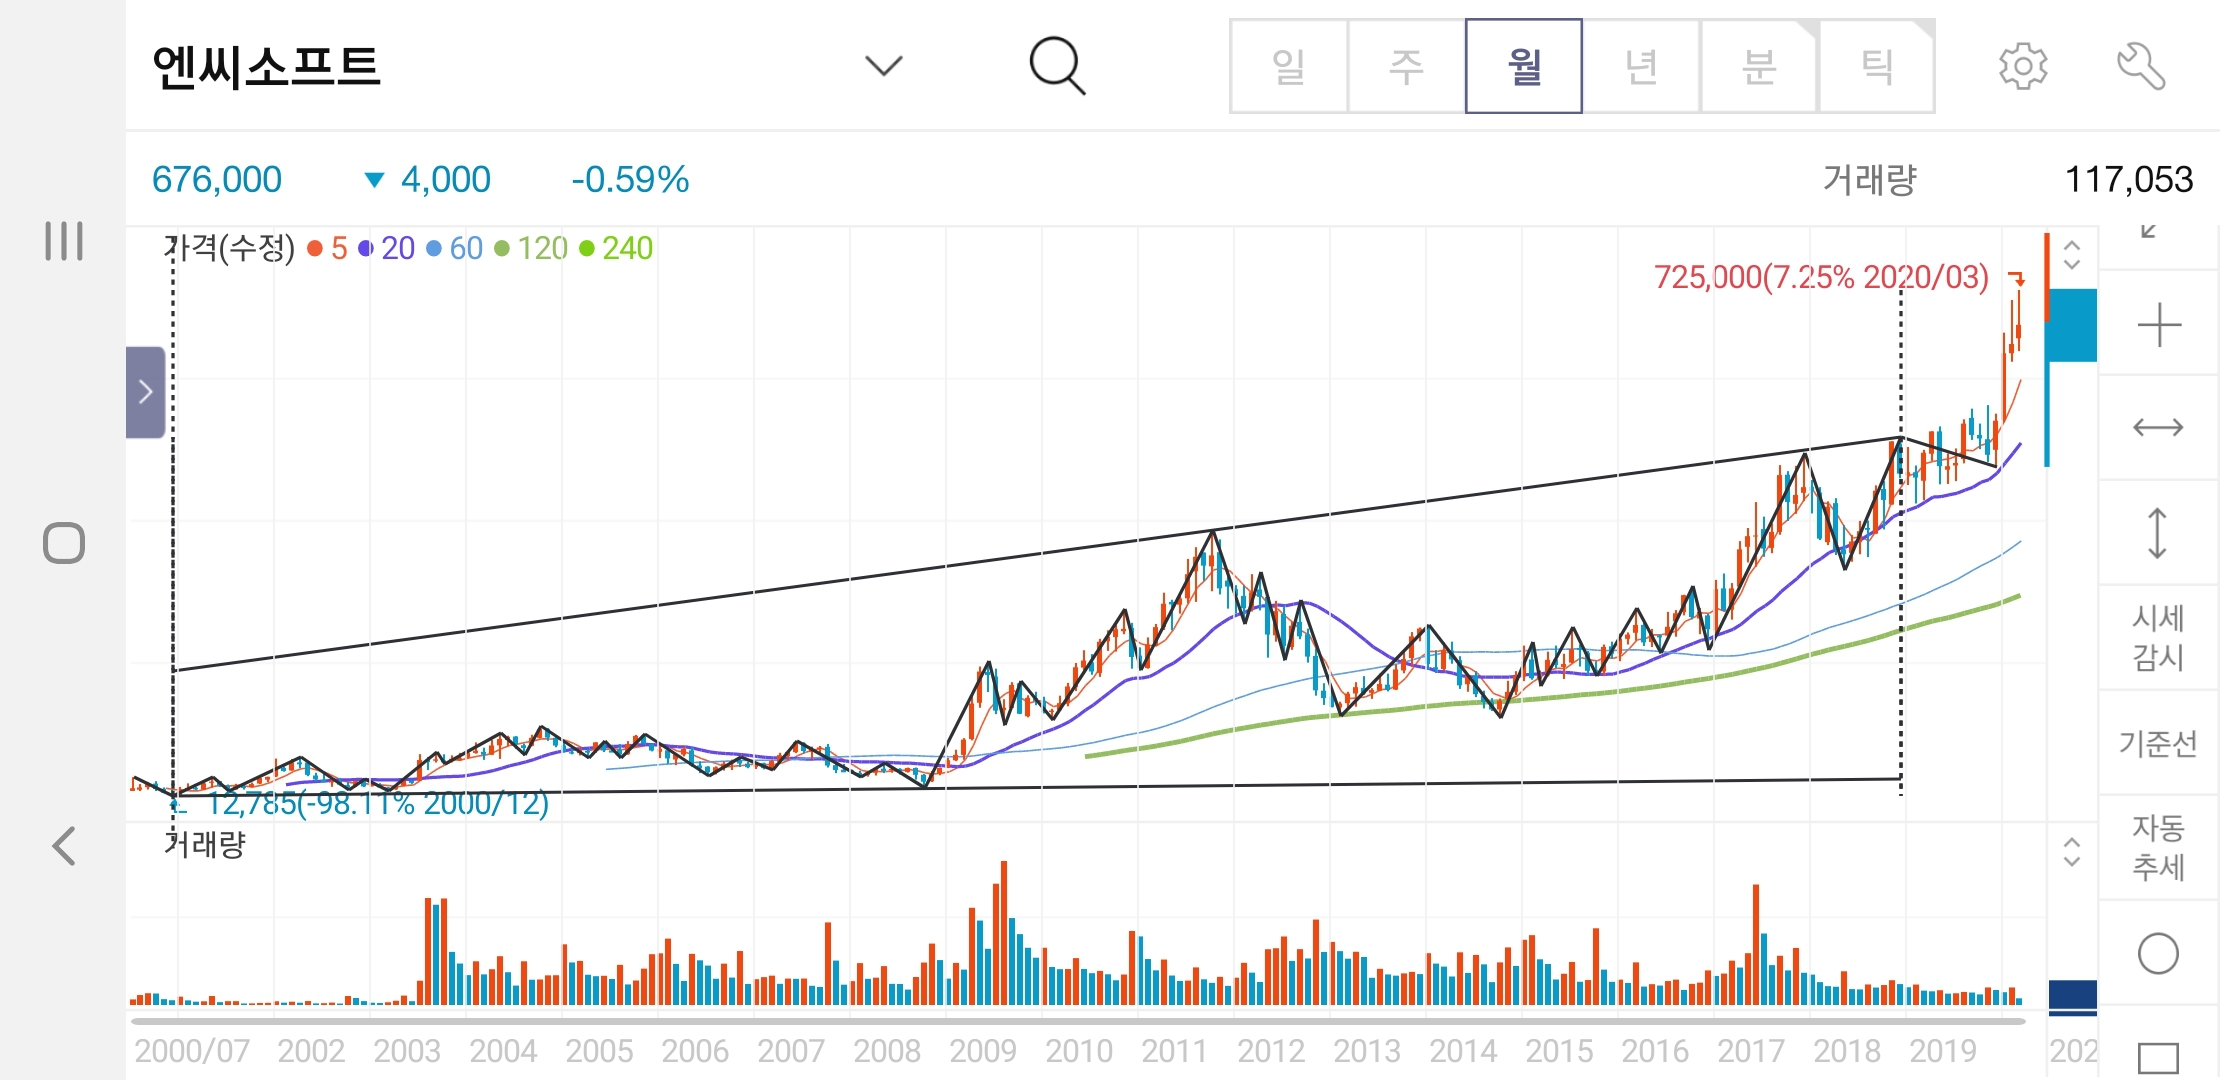Image resolution: width=2220 pixels, height=1080 pixels.
Task: Open 시세 감시 price watch
Action: (2159, 638)
